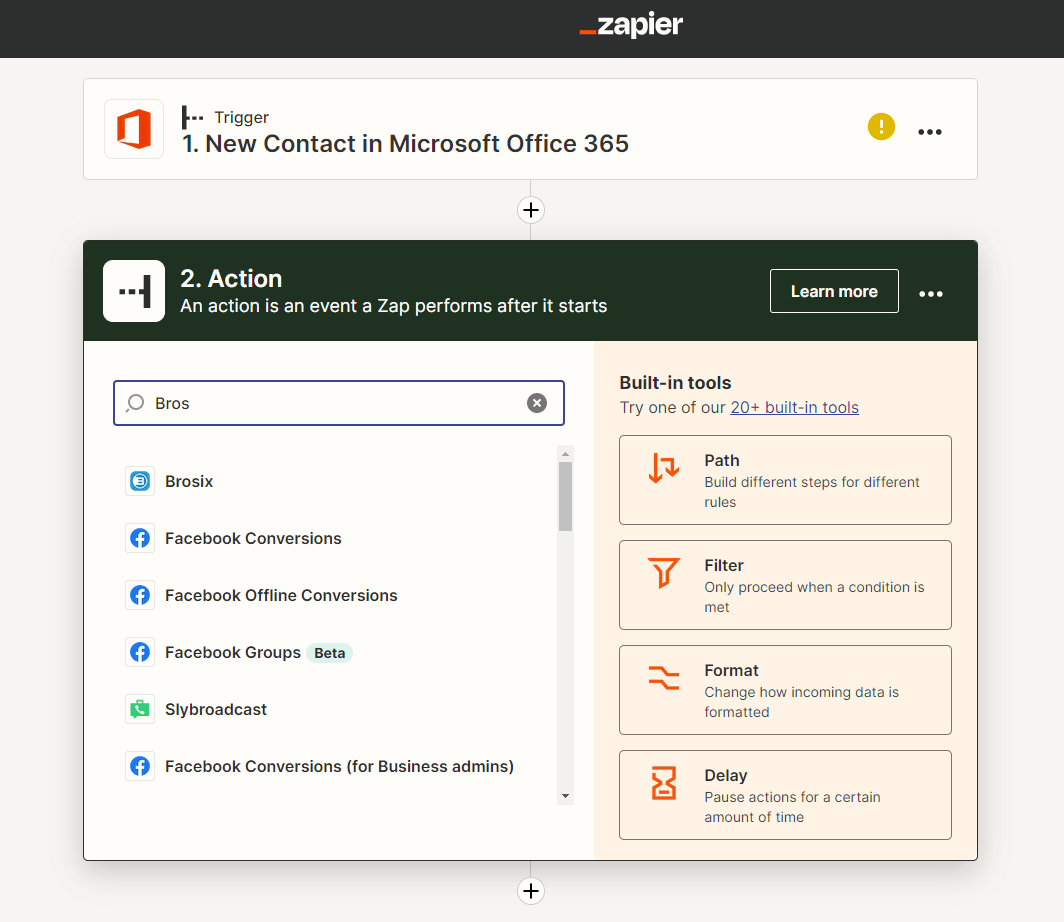Screen dimensions: 1064x922
Task: Select Facebook Conversions (for Business admins)
Action: [x=338, y=766]
